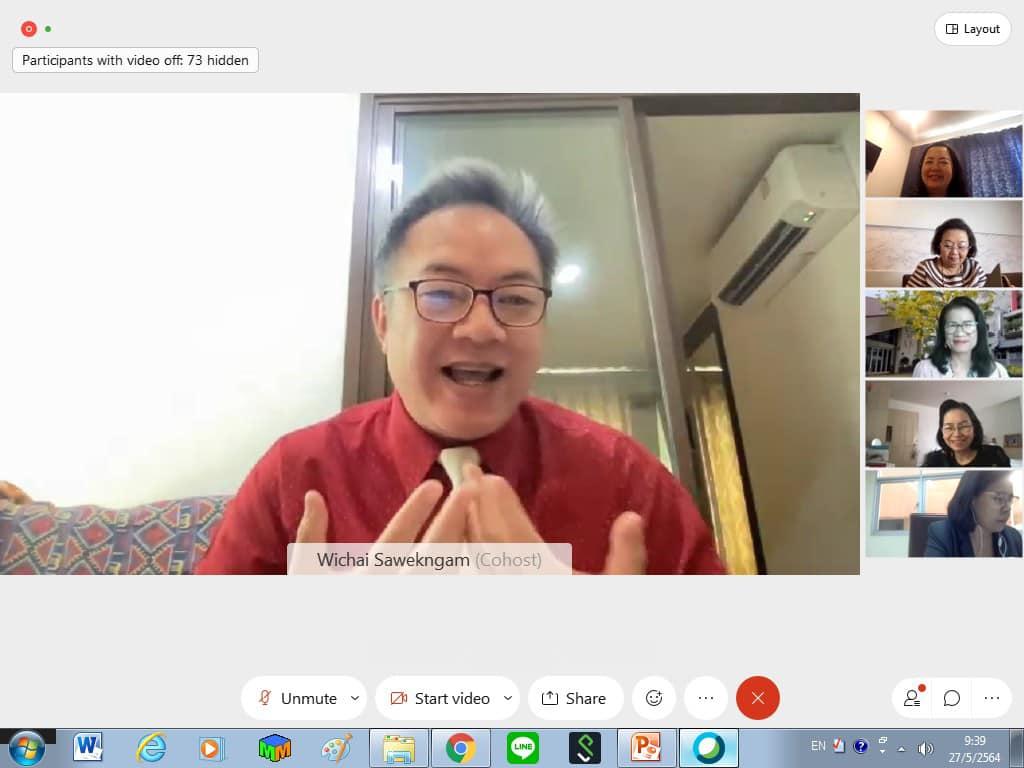1024x768 pixels.
Task: Click the blue help icon in the tray
Action: (x=861, y=746)
